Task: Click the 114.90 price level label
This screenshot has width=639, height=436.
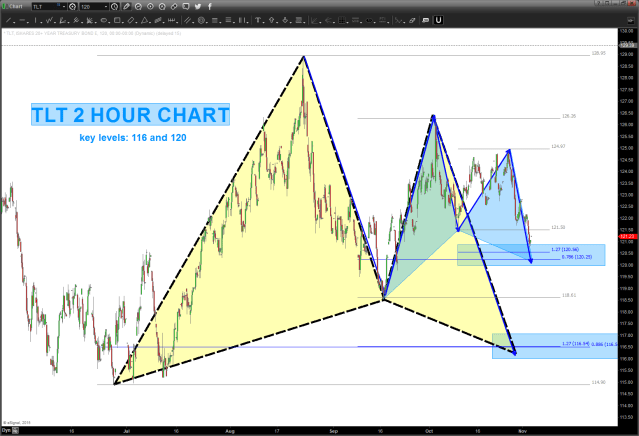Action: 598,382
